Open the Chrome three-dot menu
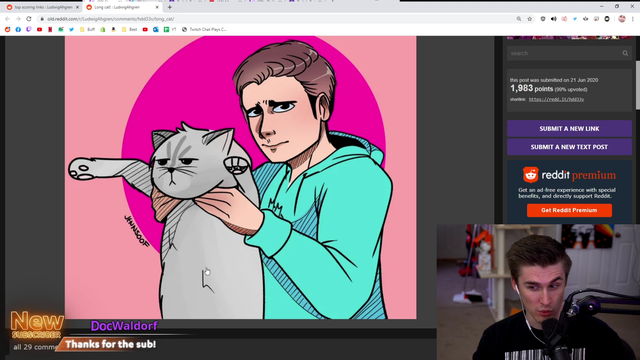The image size is (640, 360). pyautogui.click(x=633, y=19)
